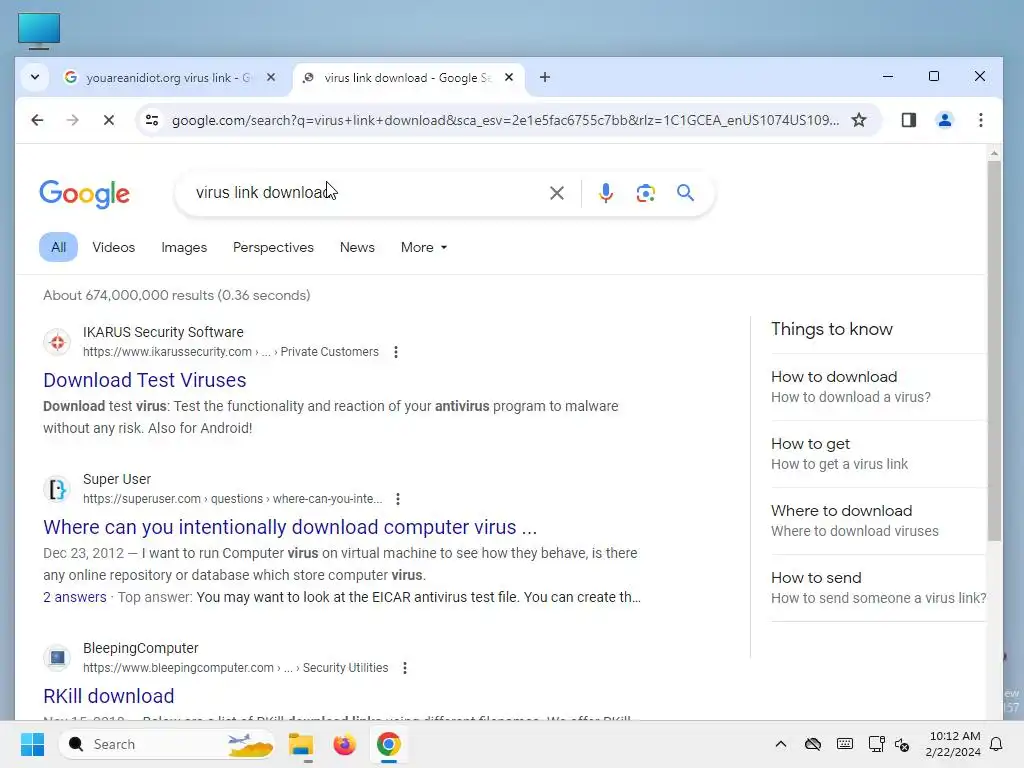Switch to Videos results
Viewport: 1024px width, 768px height.
point(114,248)
